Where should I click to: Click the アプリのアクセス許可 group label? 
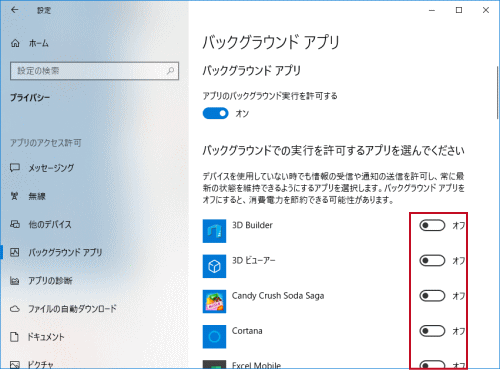[x=46, y=143]
